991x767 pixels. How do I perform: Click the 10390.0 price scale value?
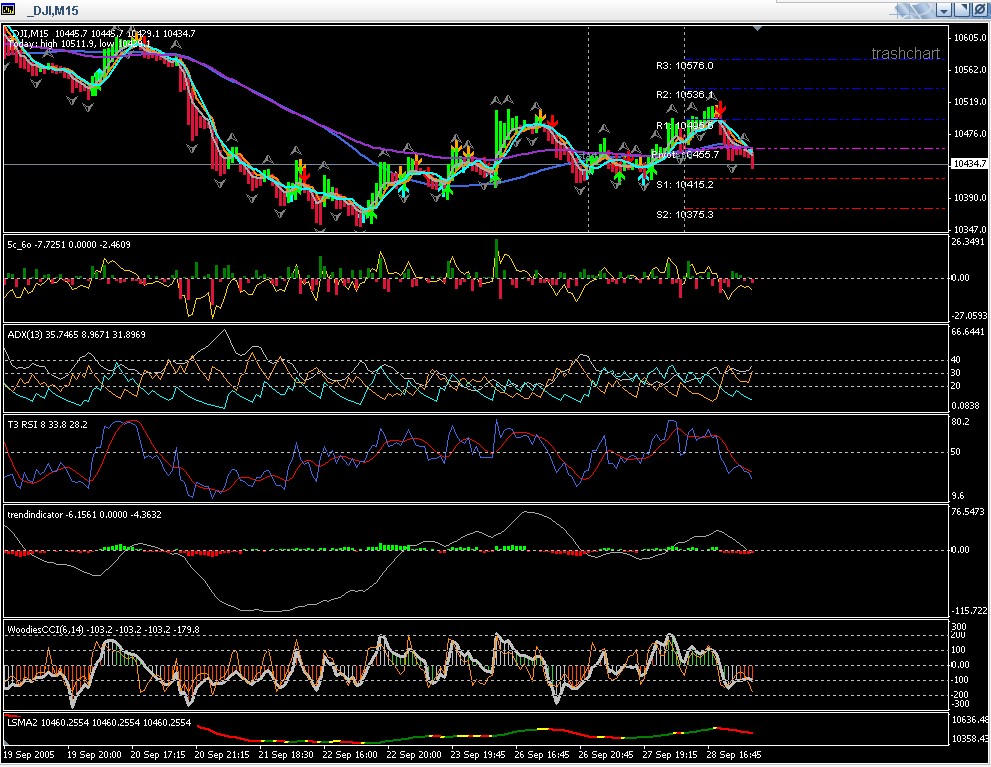coord(970,198)
